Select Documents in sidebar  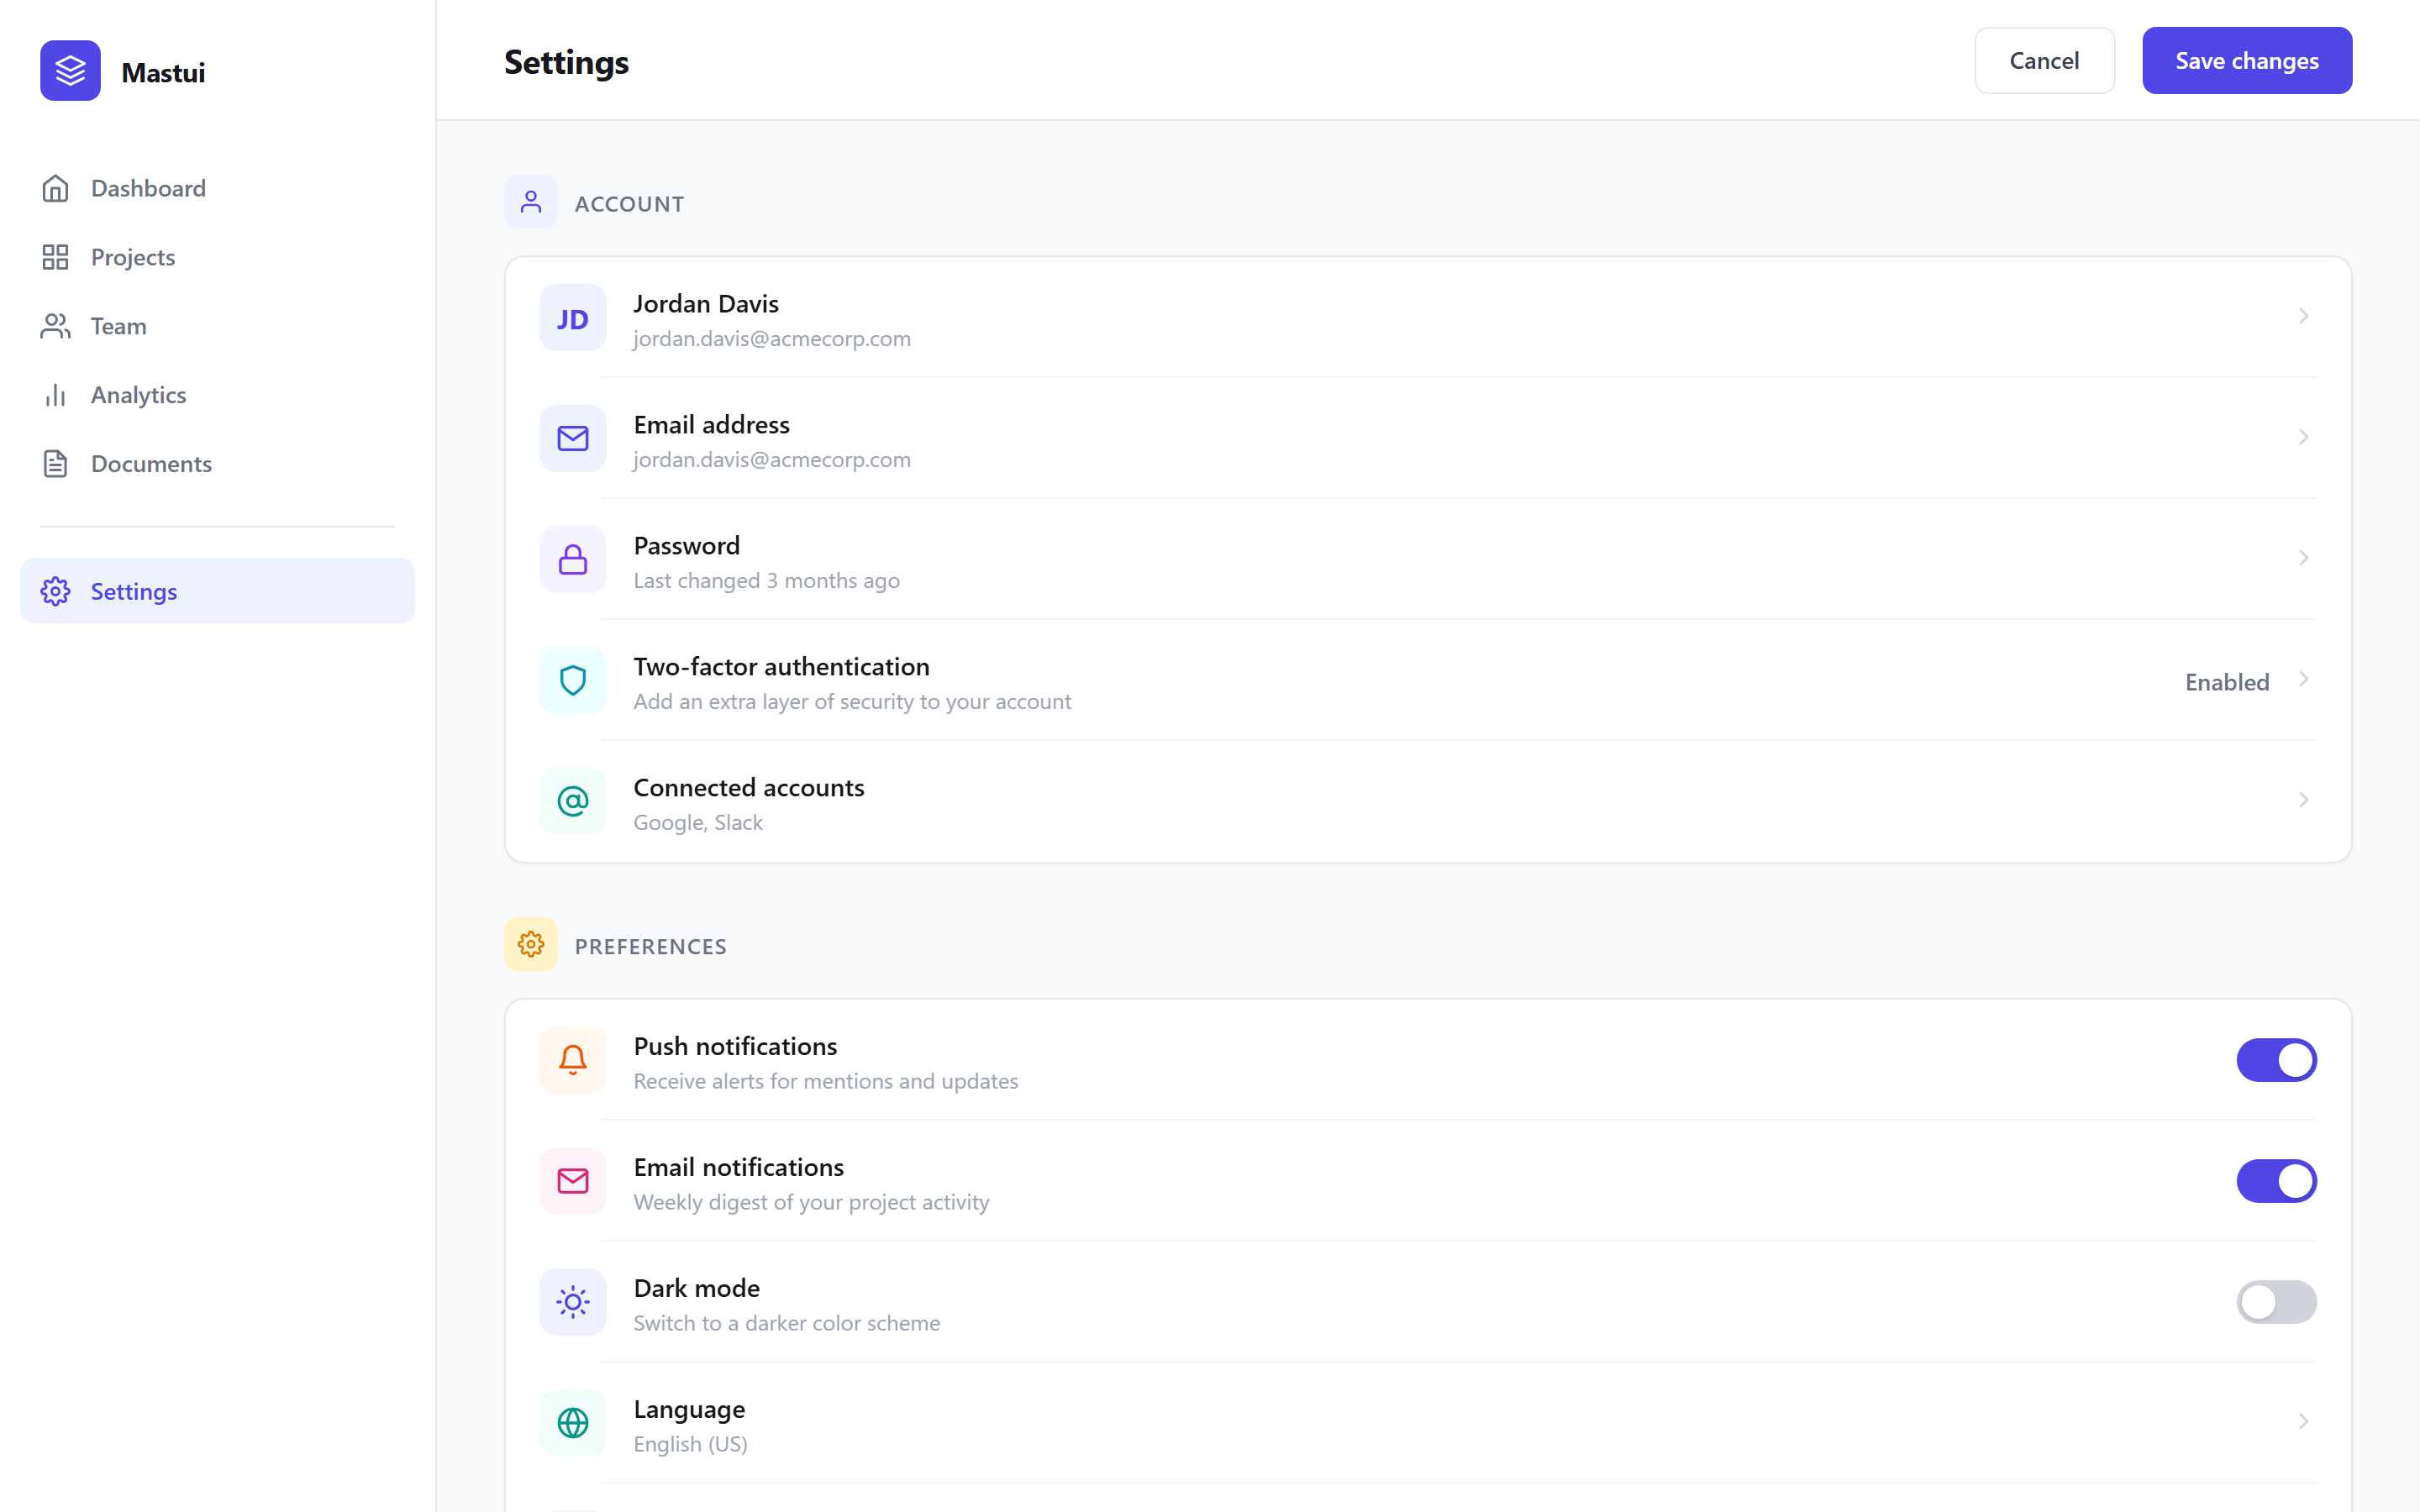click(217, 464)
